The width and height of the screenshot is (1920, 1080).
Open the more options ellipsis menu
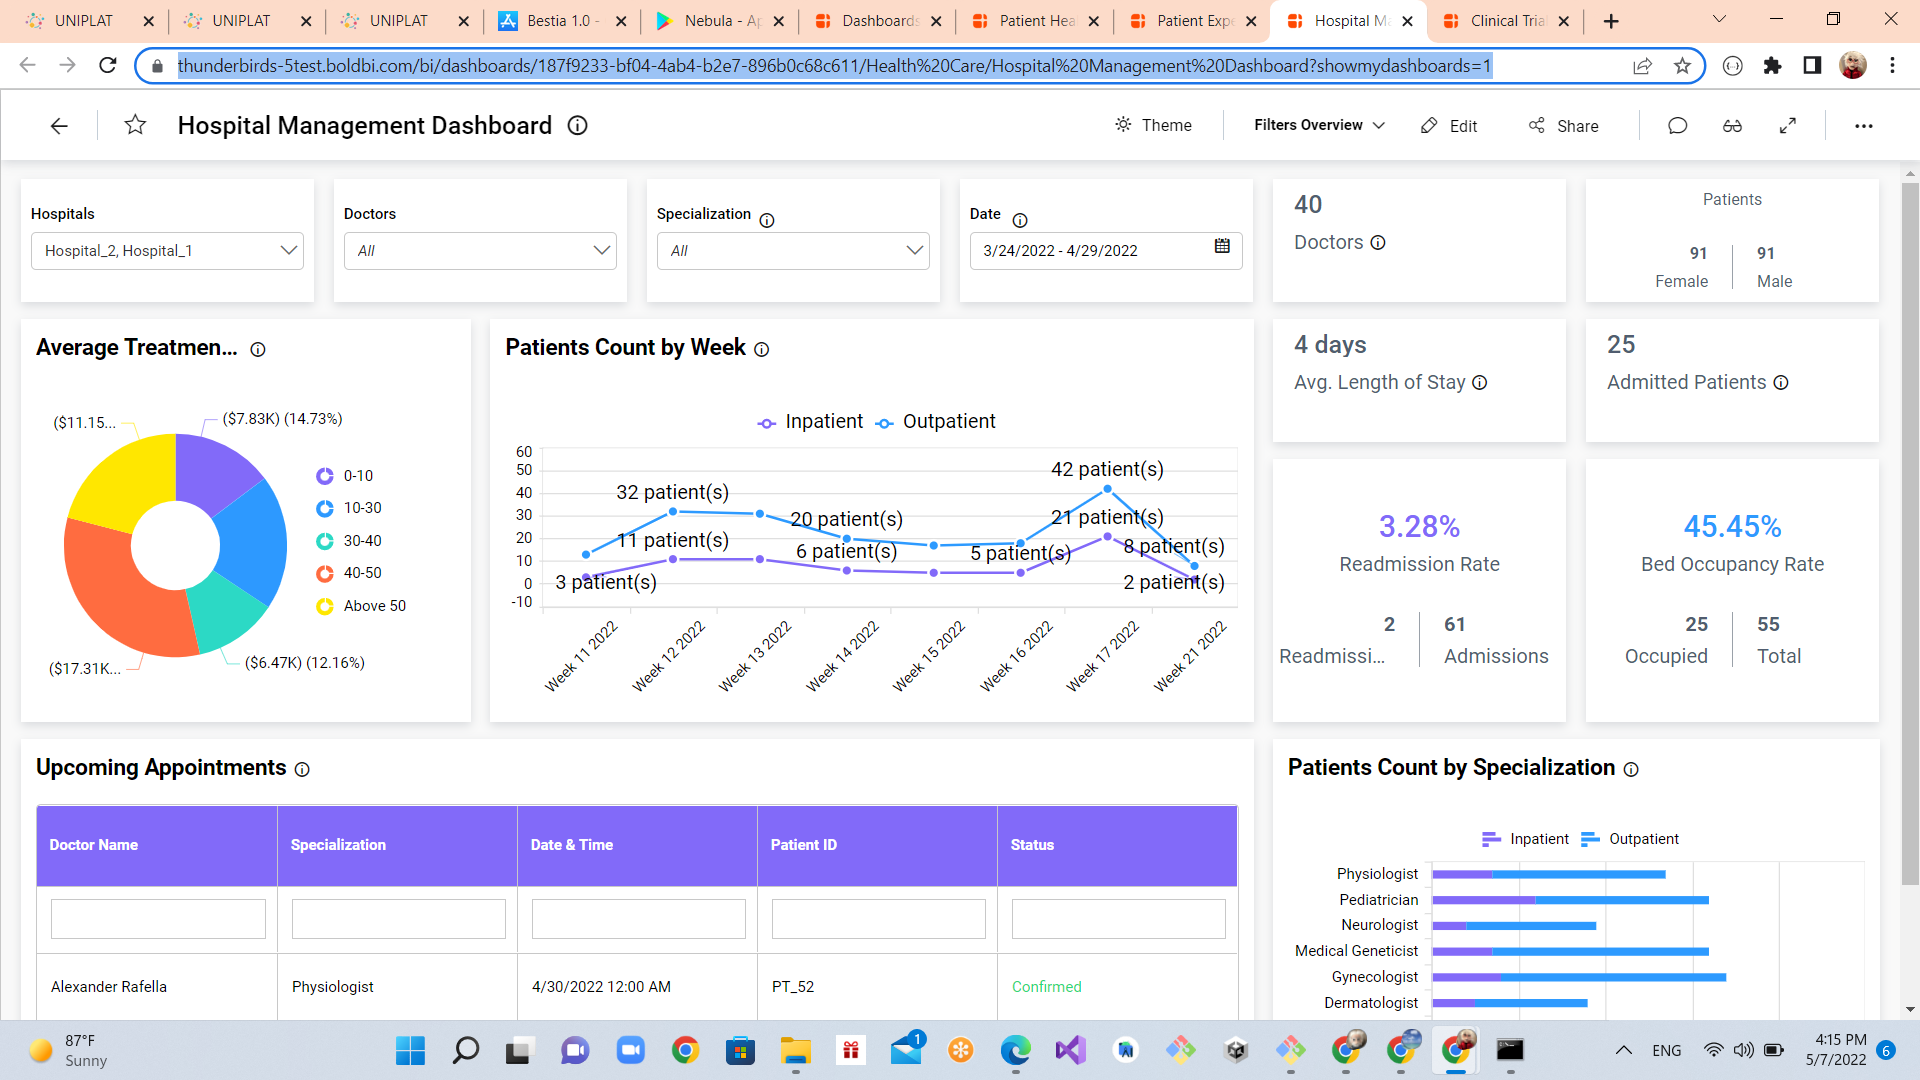[1864, 126]
